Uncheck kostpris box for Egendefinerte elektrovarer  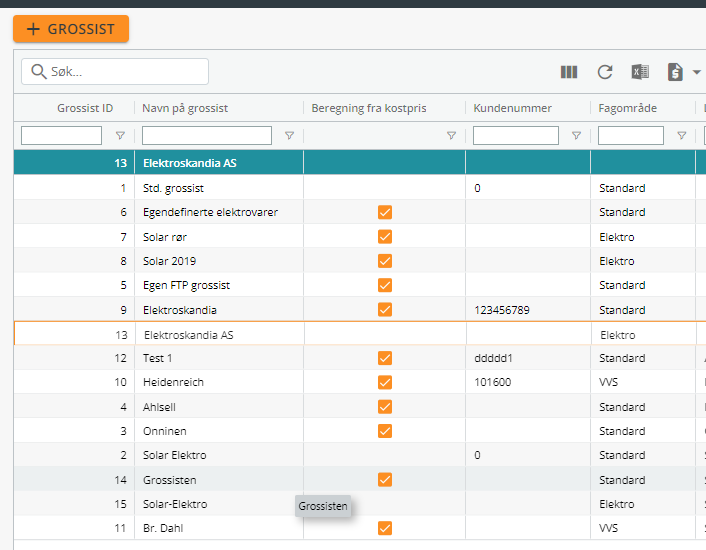click(385, 212)
